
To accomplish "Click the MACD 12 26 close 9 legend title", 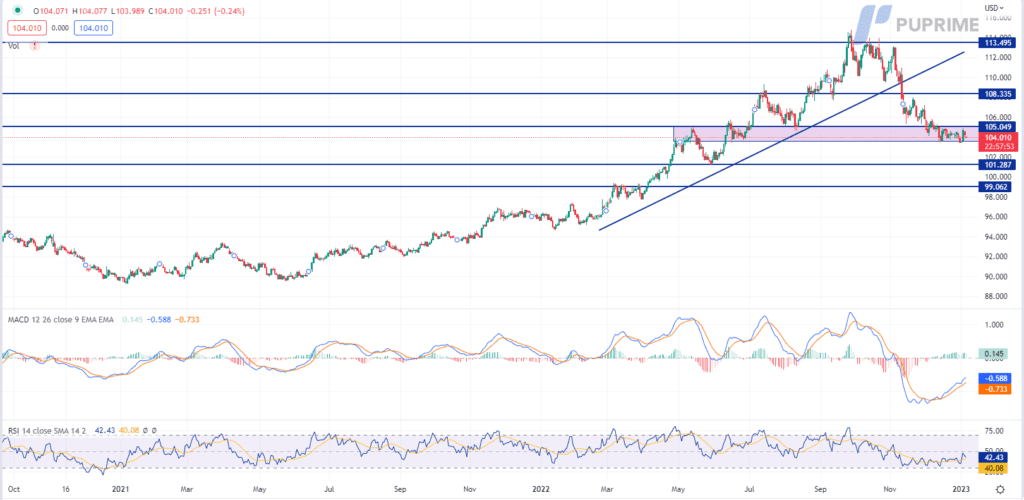I will point(63,320).
